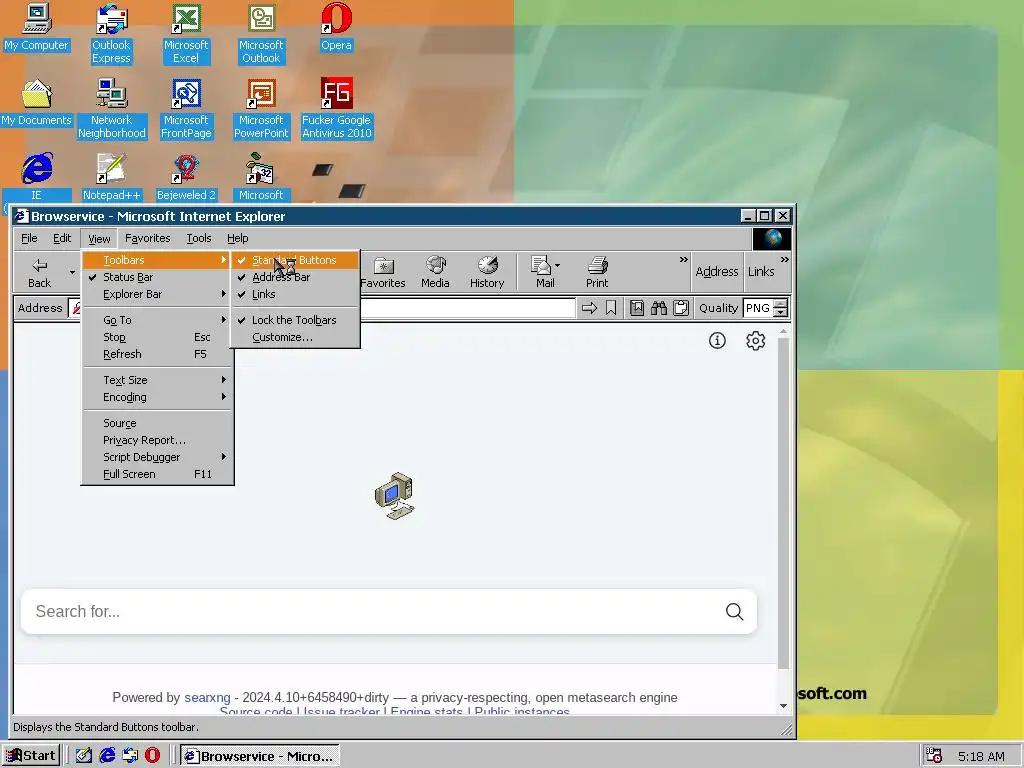Click the magnifier search icon in search box
The width and height of the screenshot is (1024, 768).
735,611
